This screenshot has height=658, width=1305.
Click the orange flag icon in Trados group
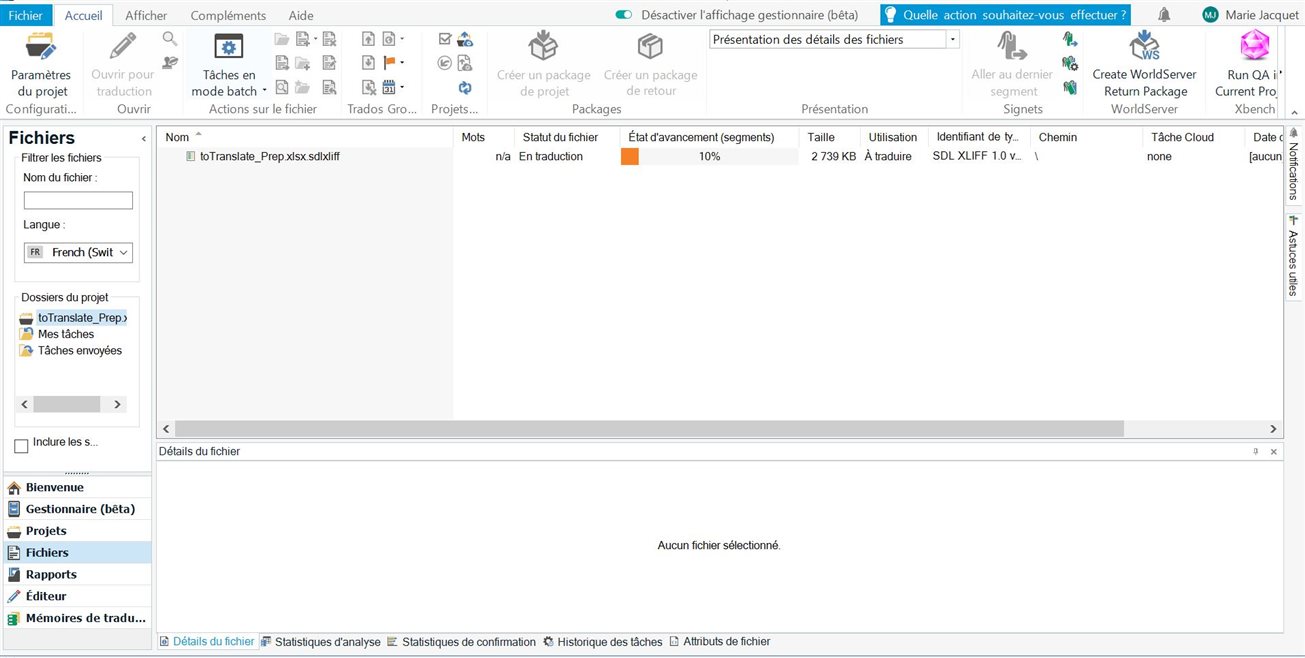pos(390,62)
